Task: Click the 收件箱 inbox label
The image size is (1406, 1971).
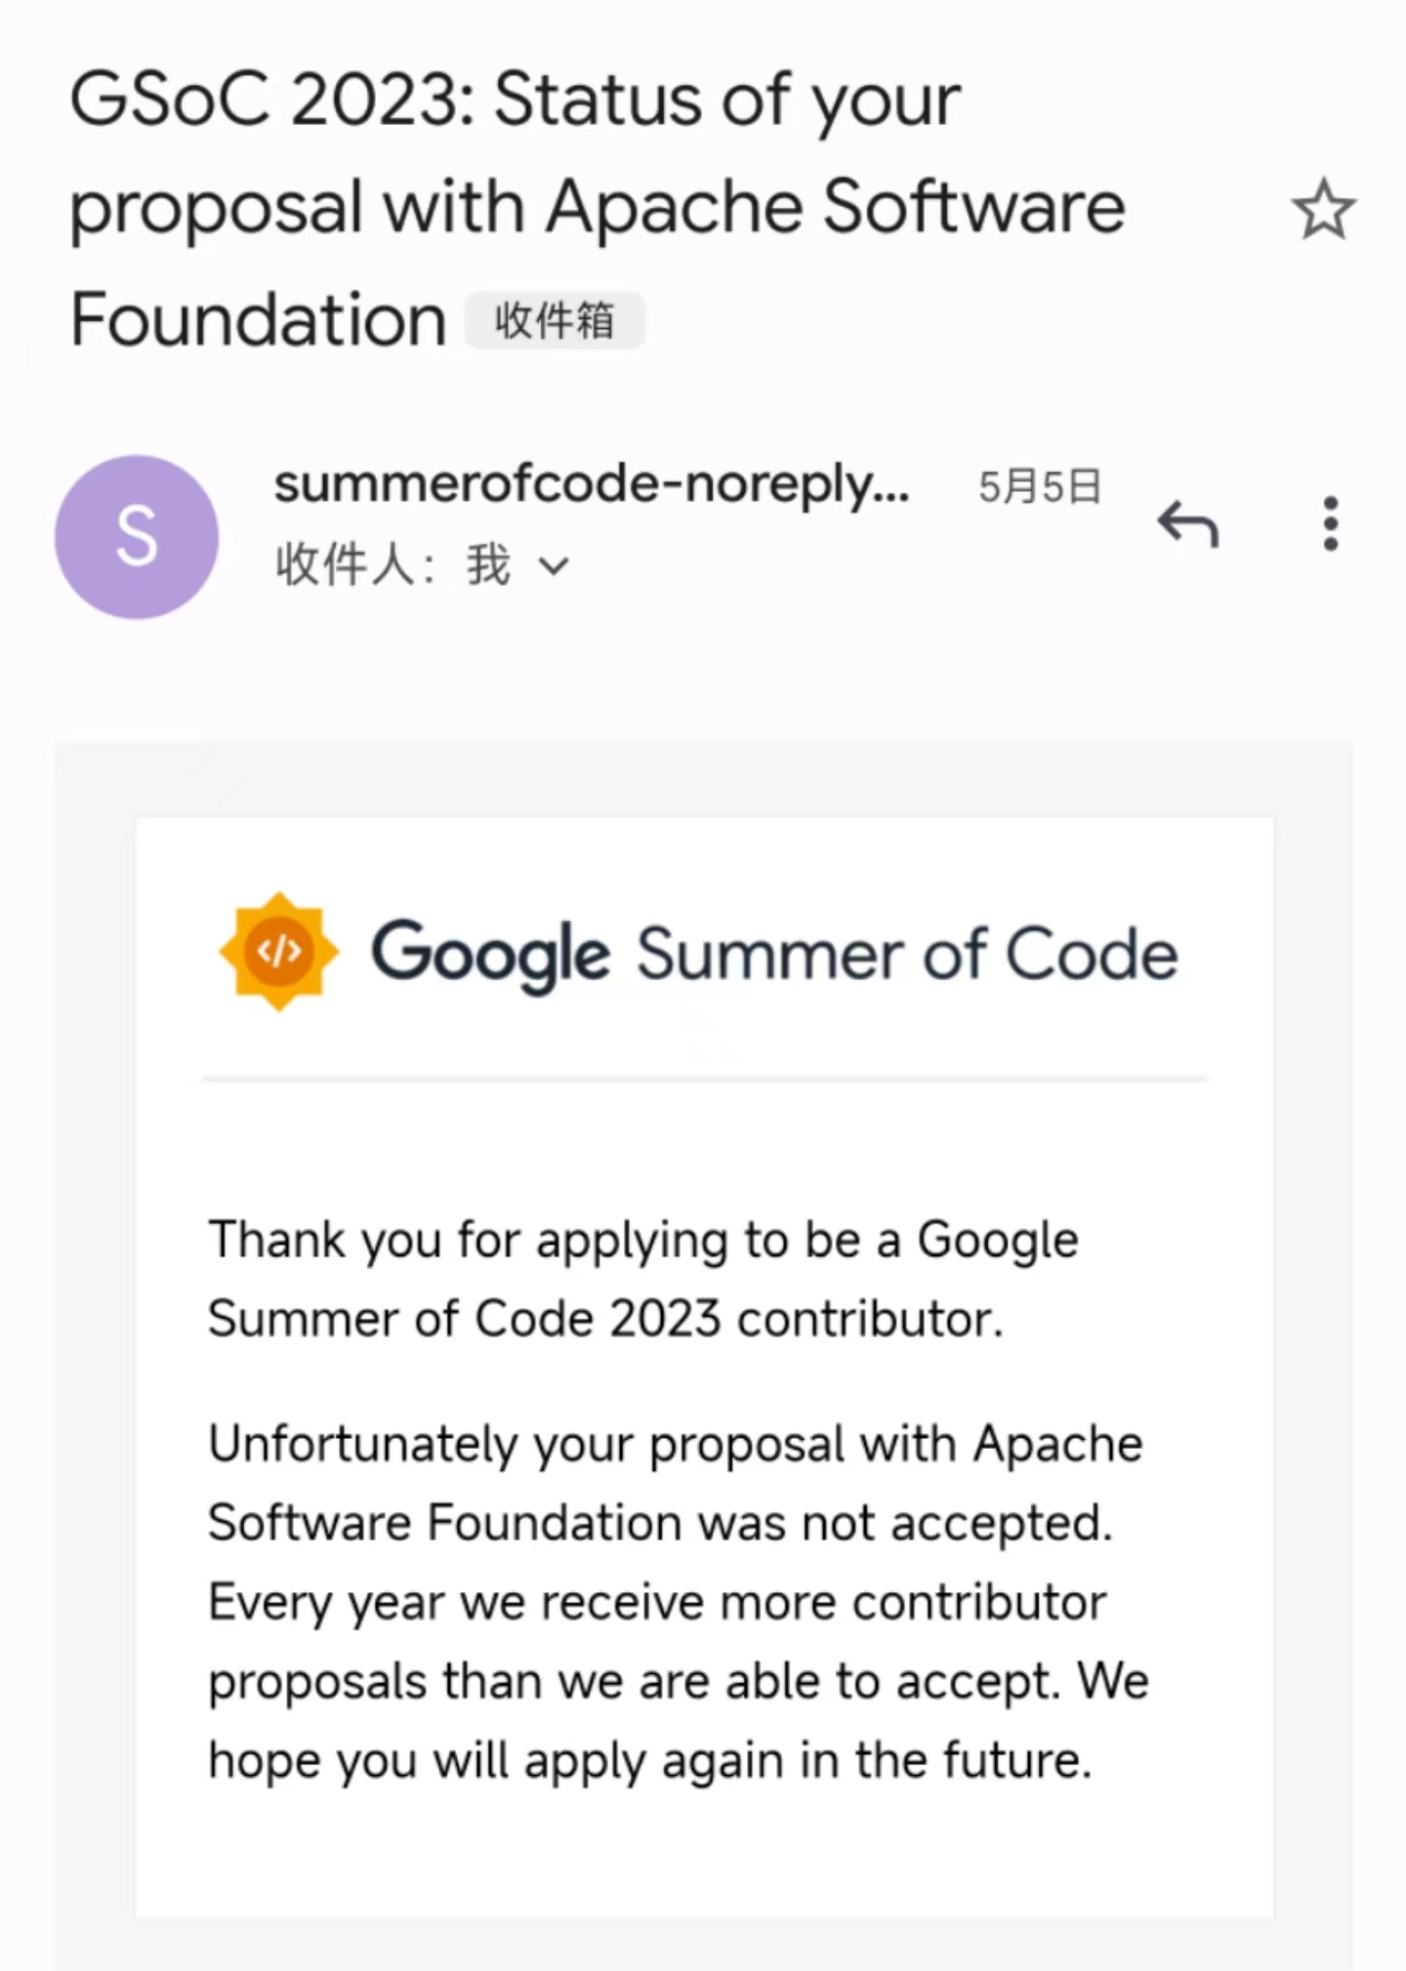Action: 555,321
